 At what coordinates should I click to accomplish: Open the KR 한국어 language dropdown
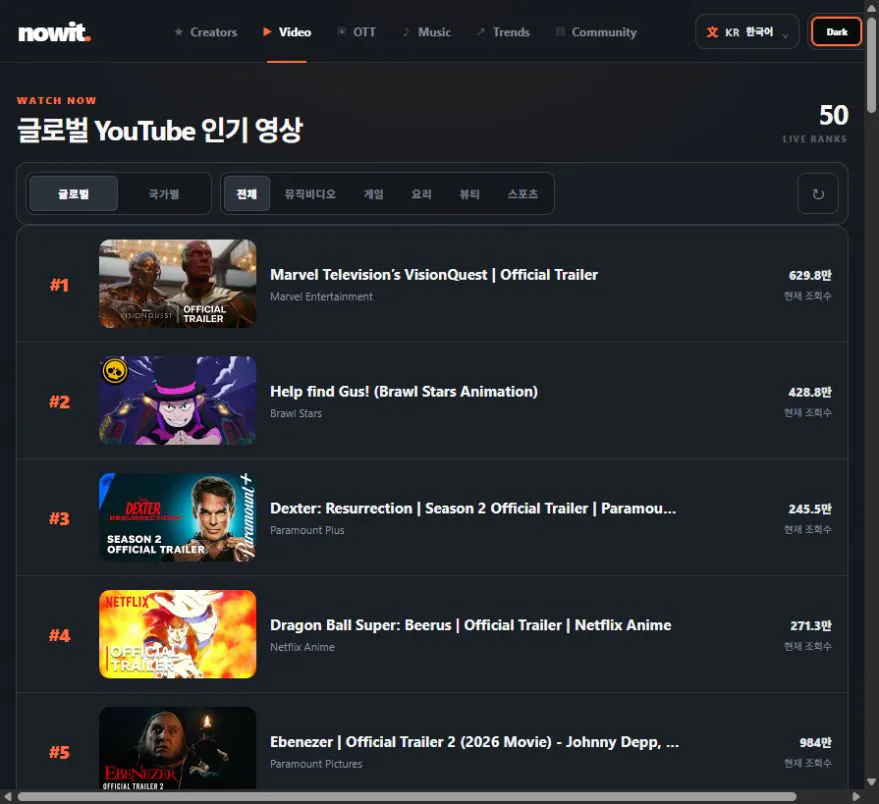[747, 32]
